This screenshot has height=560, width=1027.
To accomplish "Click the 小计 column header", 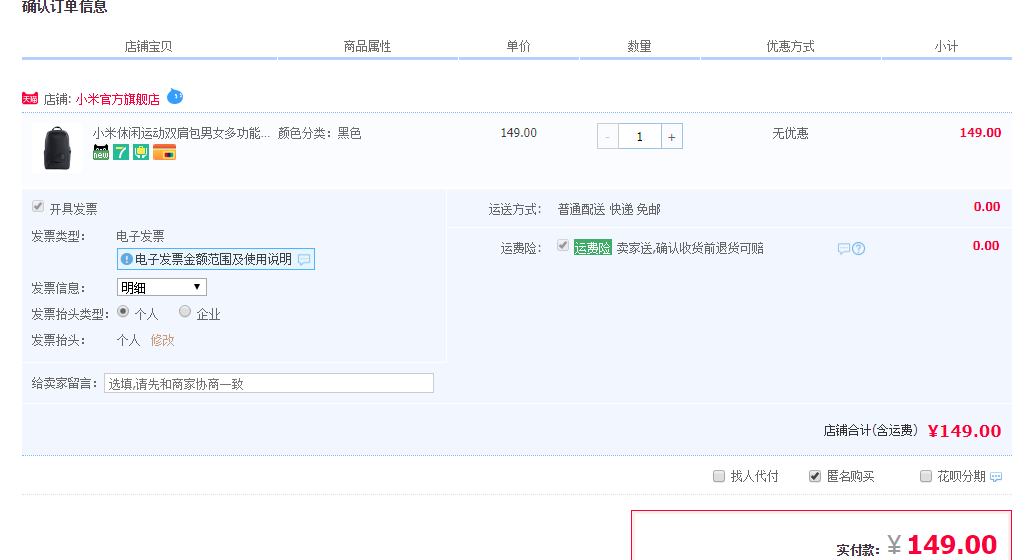I will pos(946,47).
